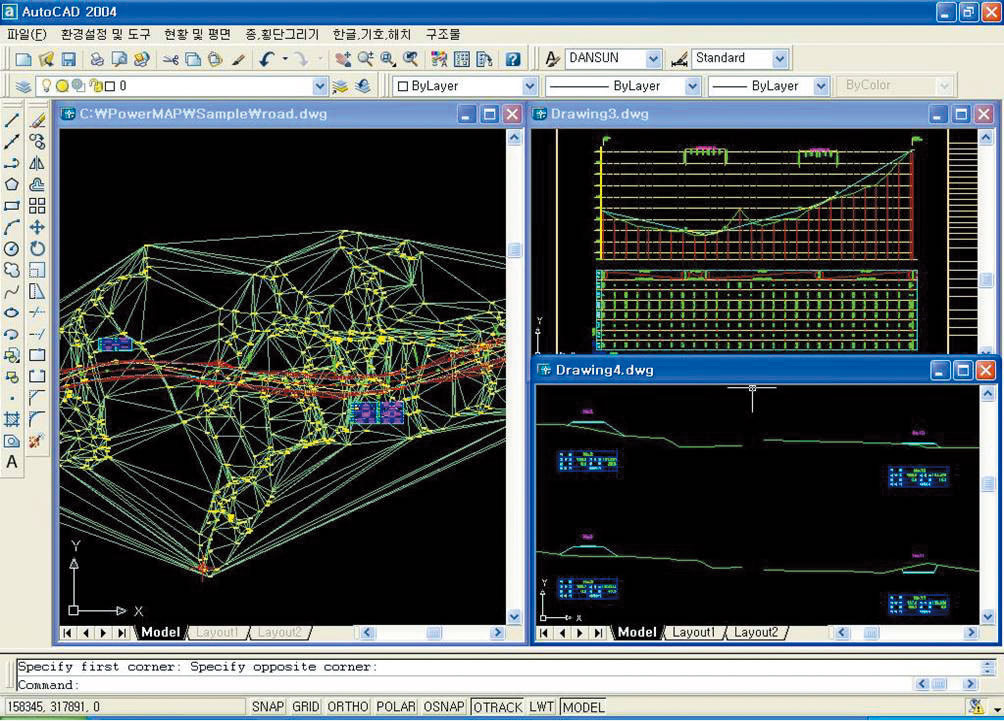The height and width of the screenshot is (721, 1004).
Task: Select the Polygon draw tool
Action: click(x=12, y=184)
